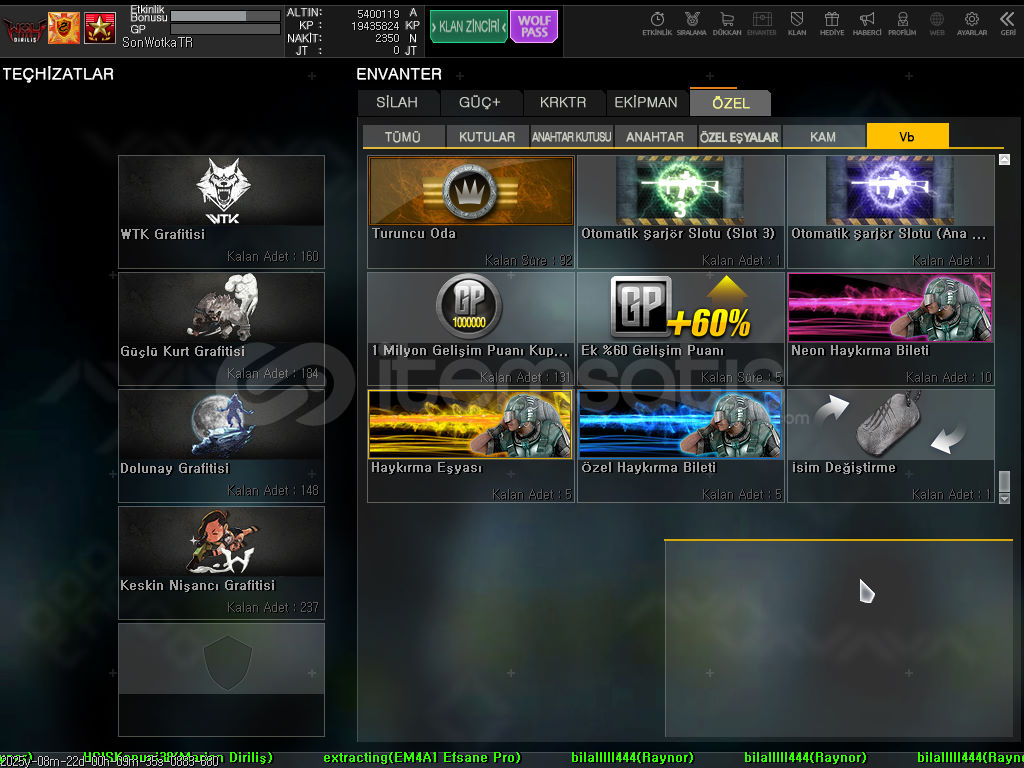Select equipped Dolunay Grafitisi
This screenshot has width=1024, height=768.
(221, 446)
